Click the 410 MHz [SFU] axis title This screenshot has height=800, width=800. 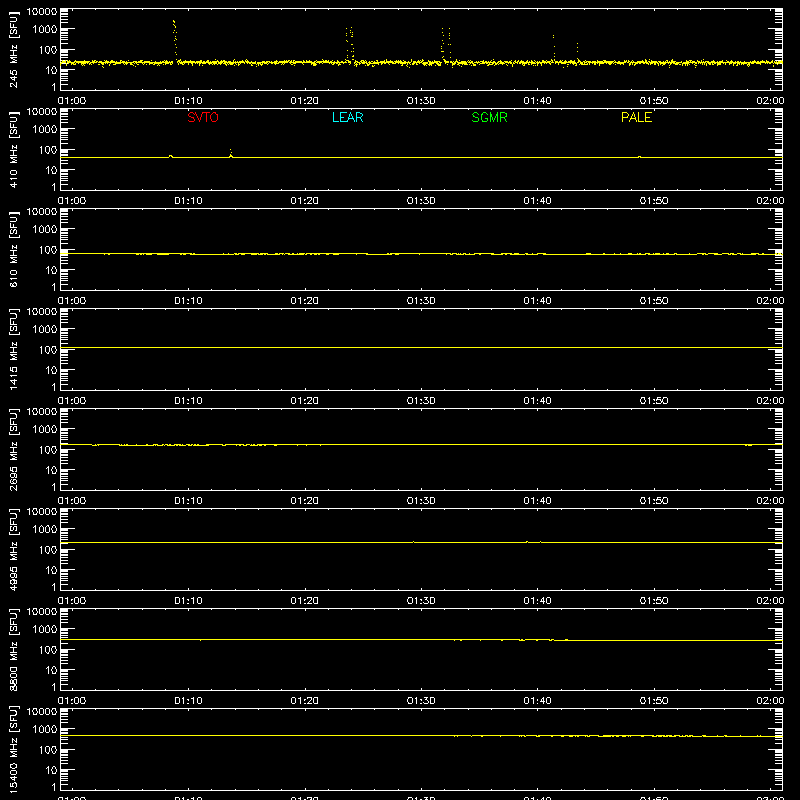tap(14, 149)
